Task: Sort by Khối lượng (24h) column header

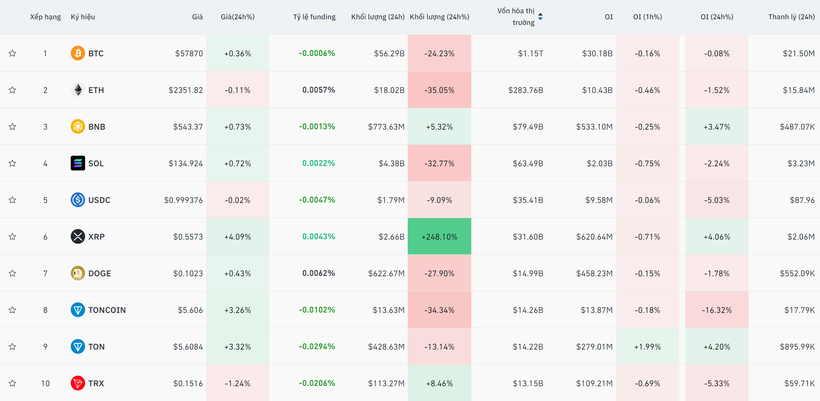Action: (x=378, y=17)
